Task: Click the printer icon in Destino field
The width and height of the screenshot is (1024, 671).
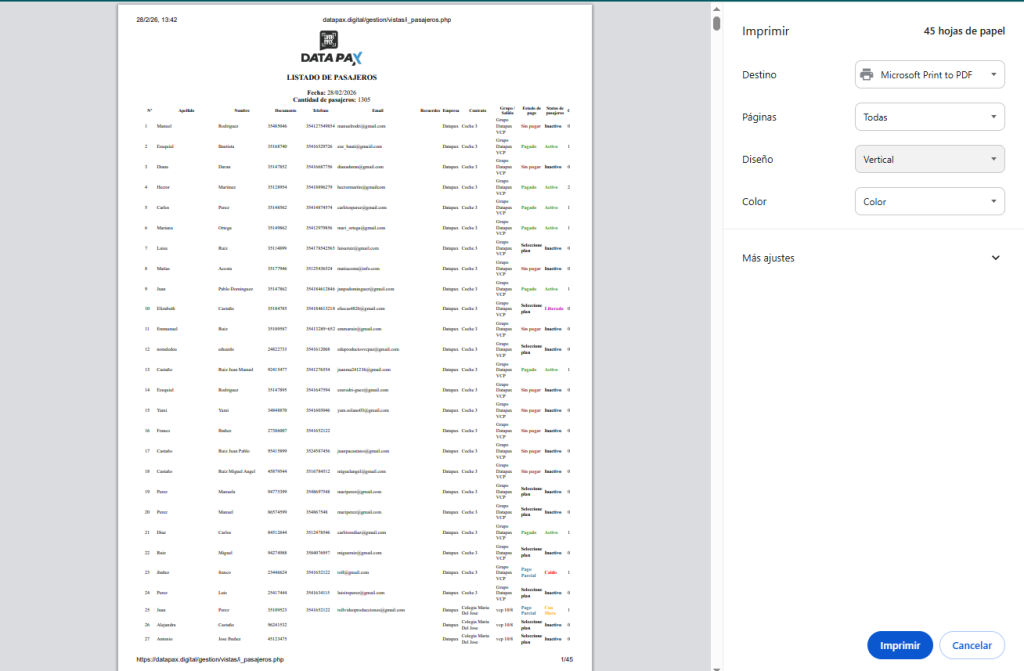Action: 867,75
